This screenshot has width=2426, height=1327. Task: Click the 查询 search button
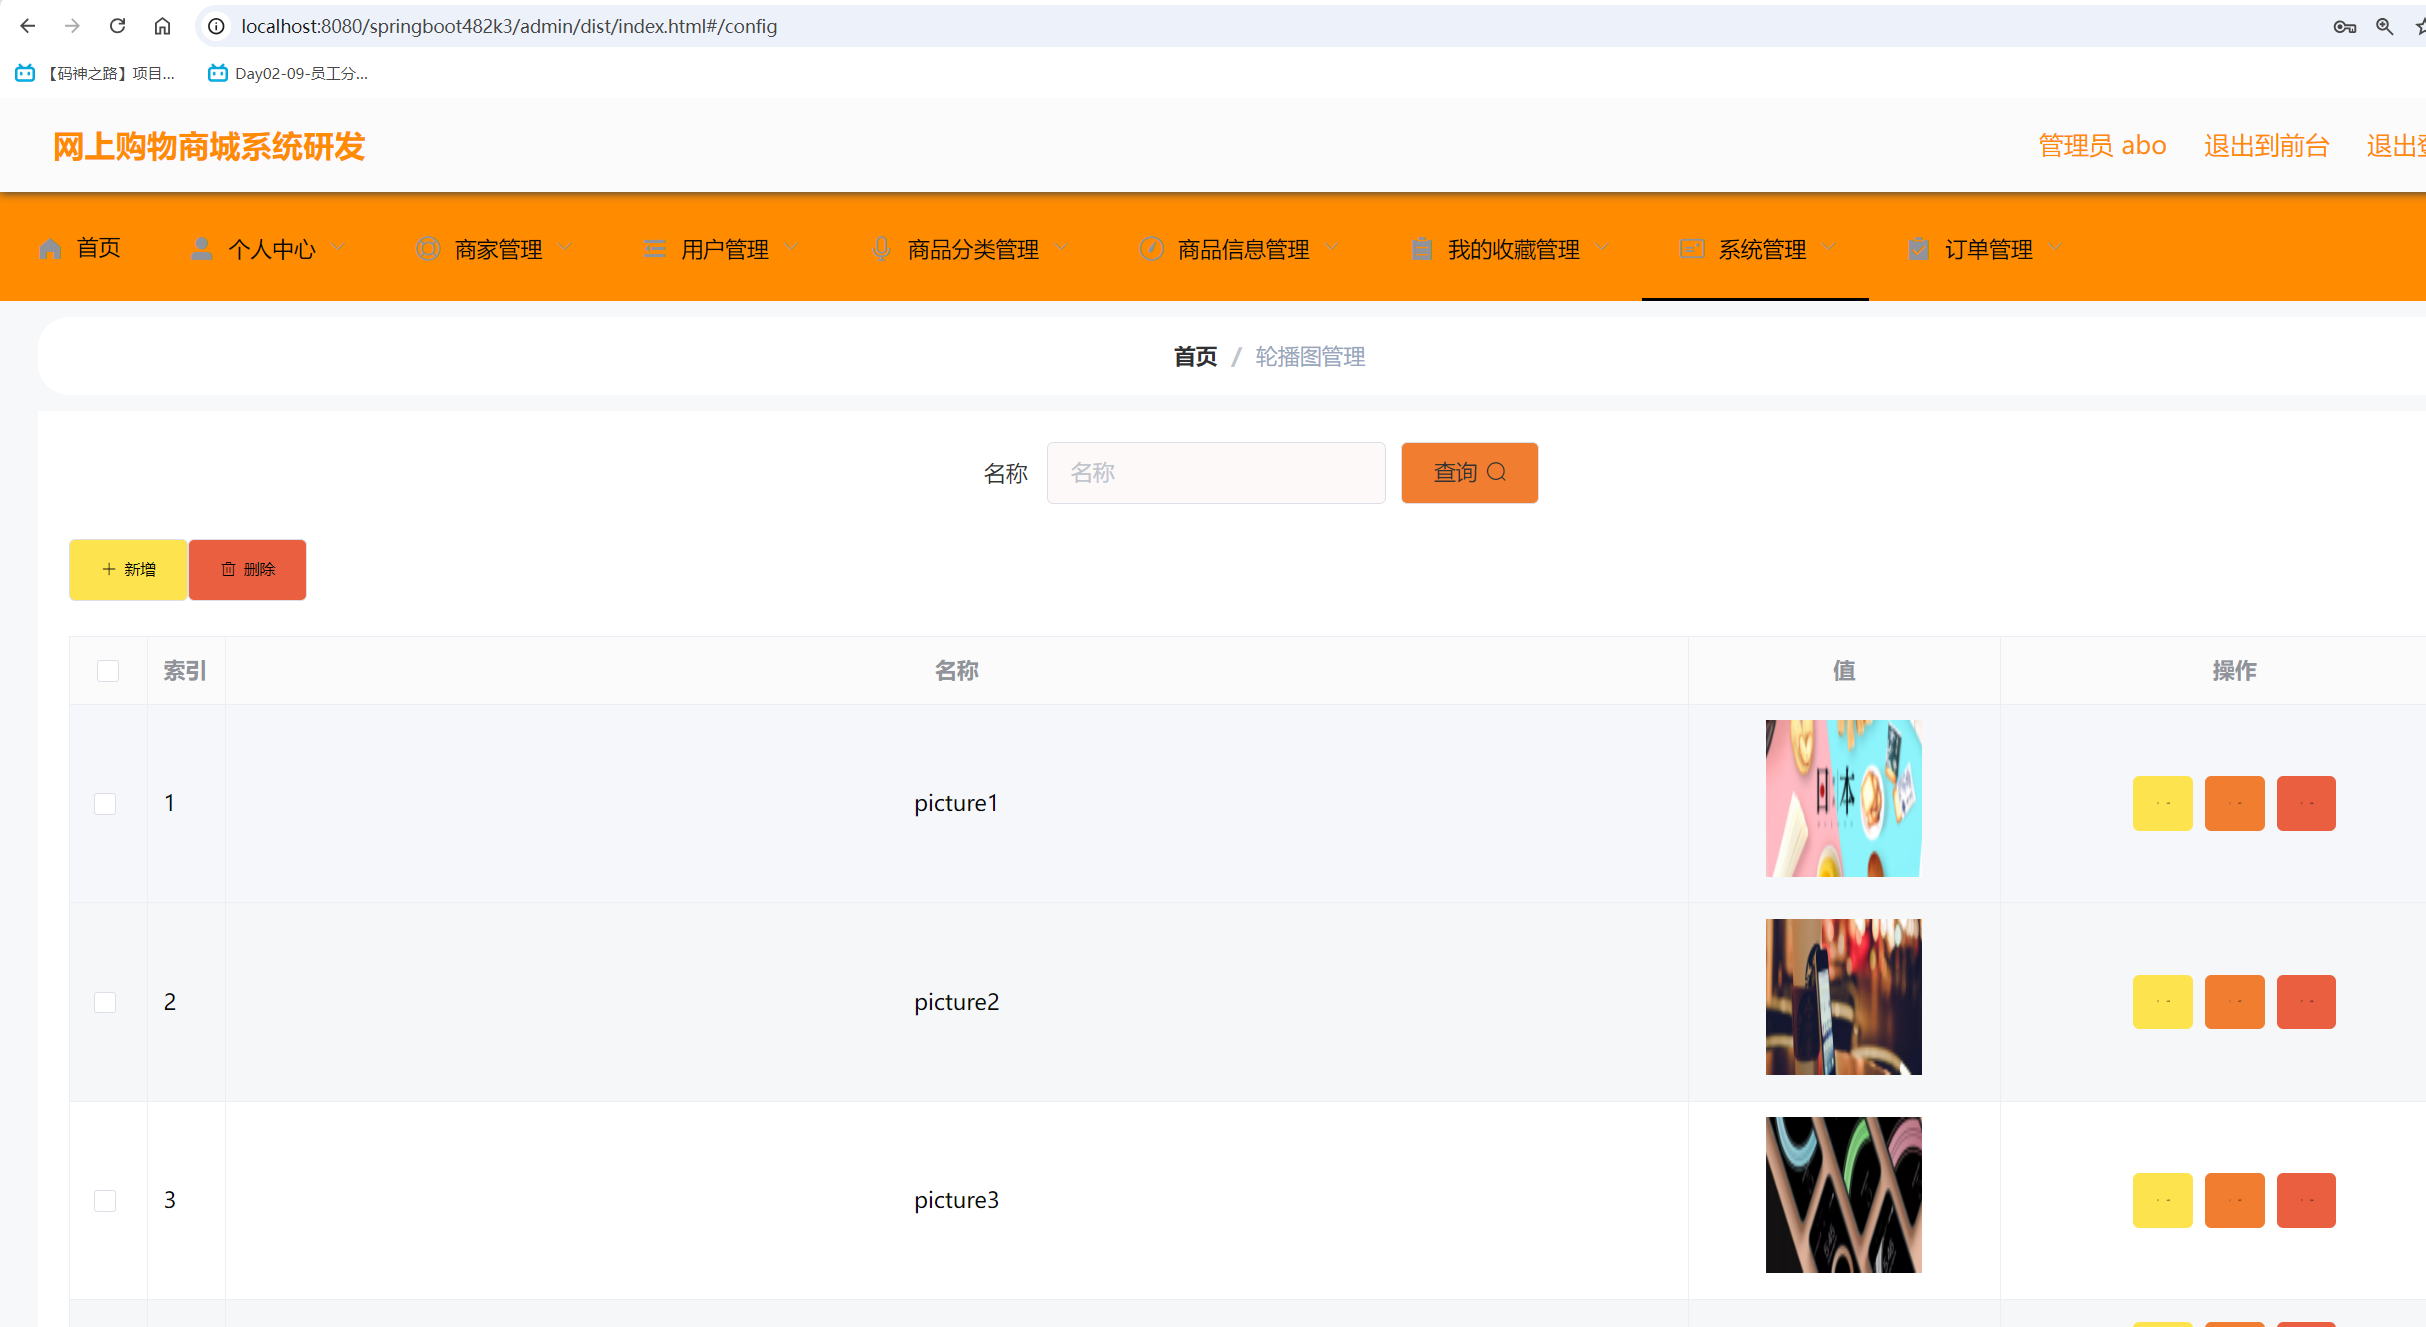pos(1469,473)
